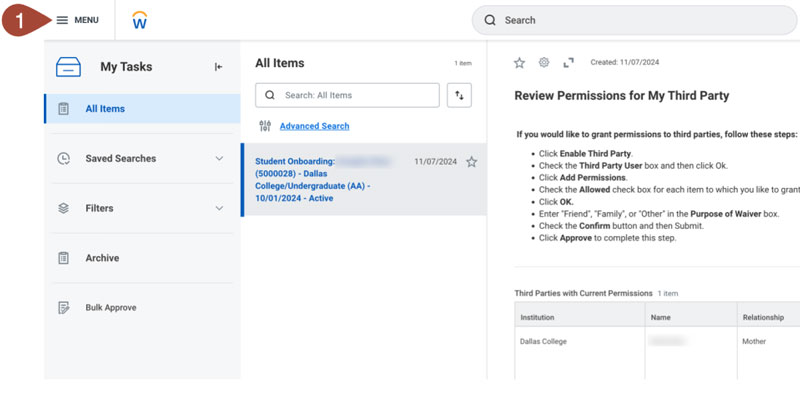Open the task settings gear icon
Viewport: 800px width, 400px height.
click(544, 63)
